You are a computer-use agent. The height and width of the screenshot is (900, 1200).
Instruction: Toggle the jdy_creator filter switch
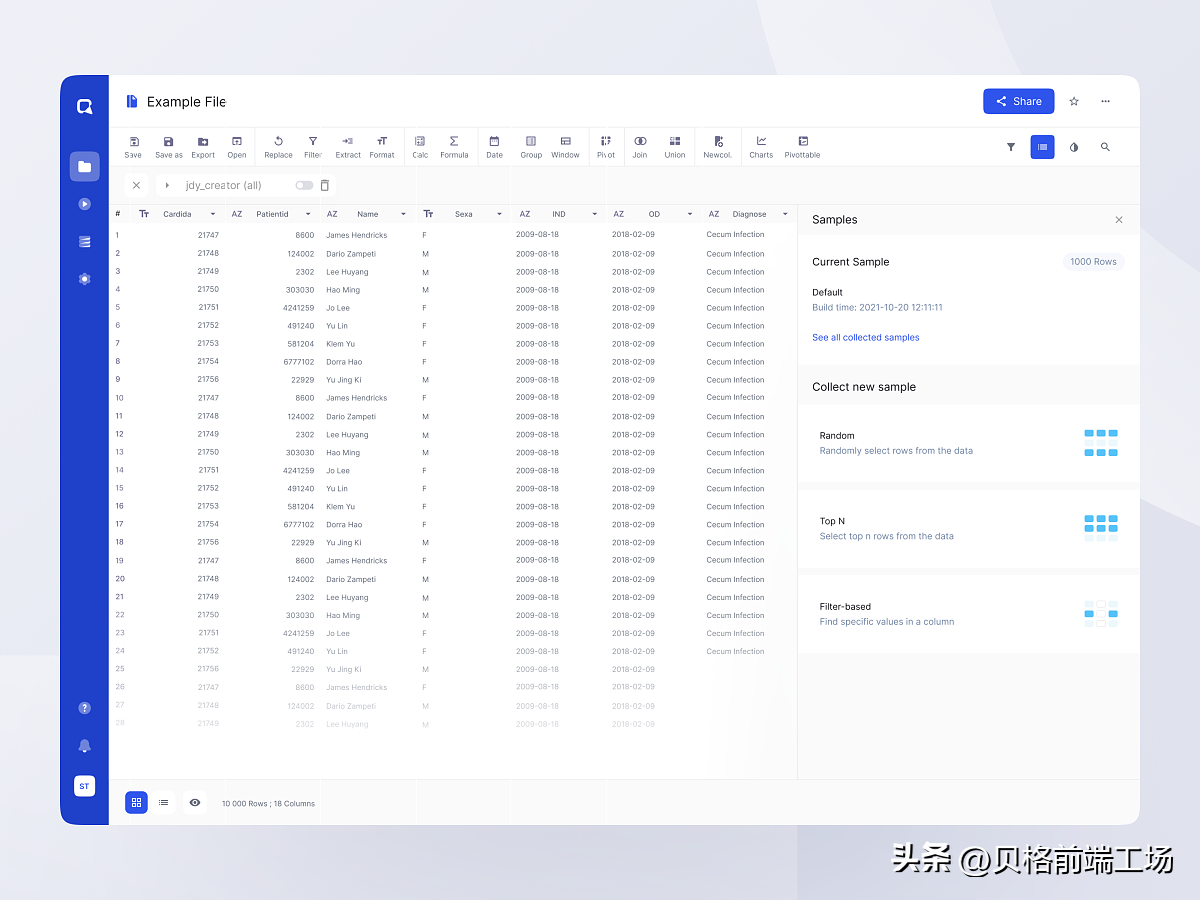tap(304, 185)
